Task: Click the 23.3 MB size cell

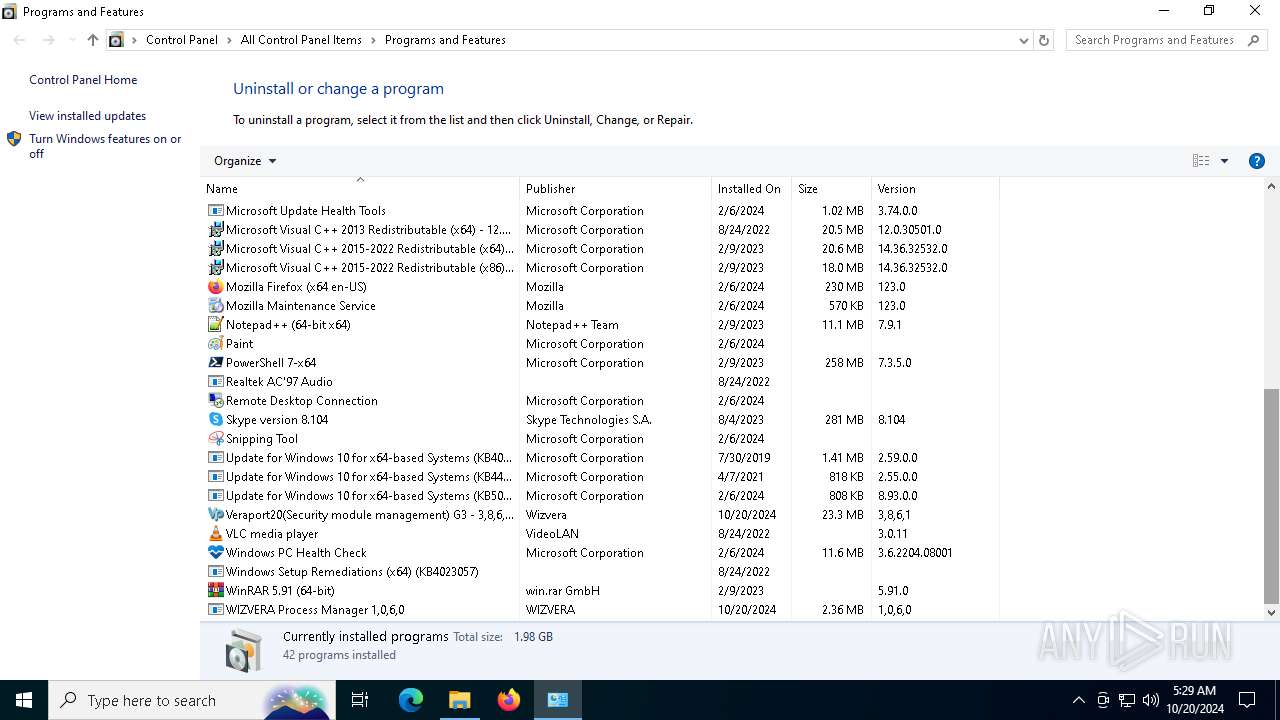Action: point(843,515)
